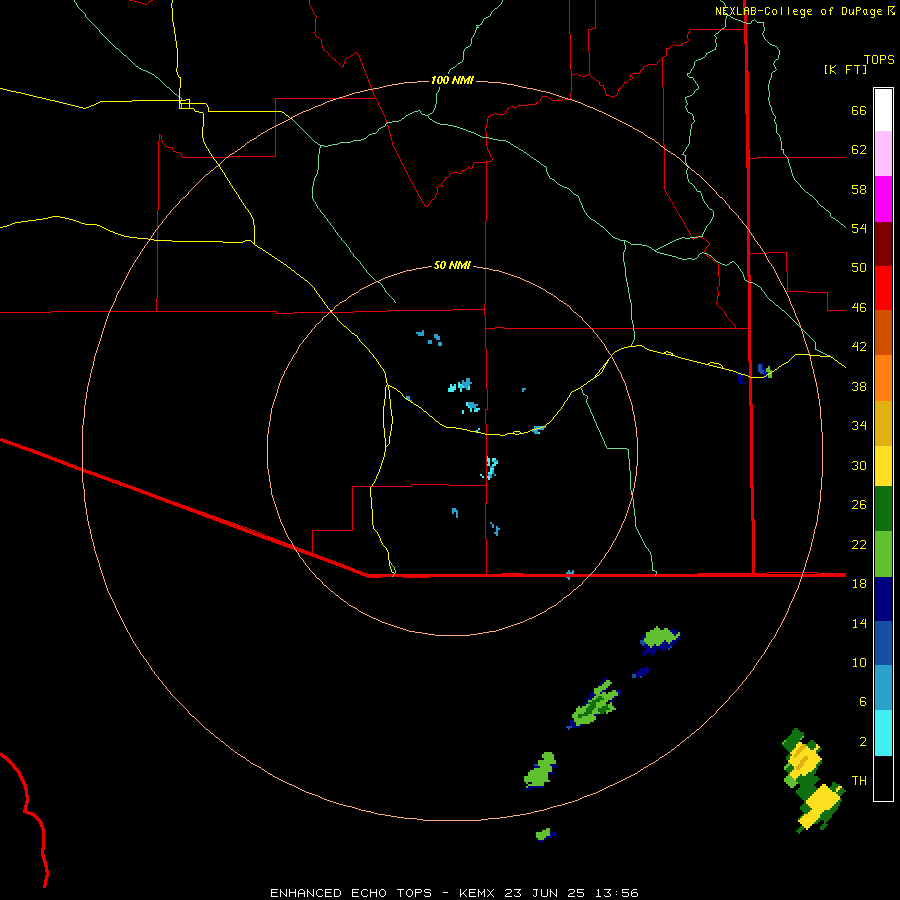Click the dark orange legend swatch
This screenshot has height=900, width=900.
[x=883, y=332]
